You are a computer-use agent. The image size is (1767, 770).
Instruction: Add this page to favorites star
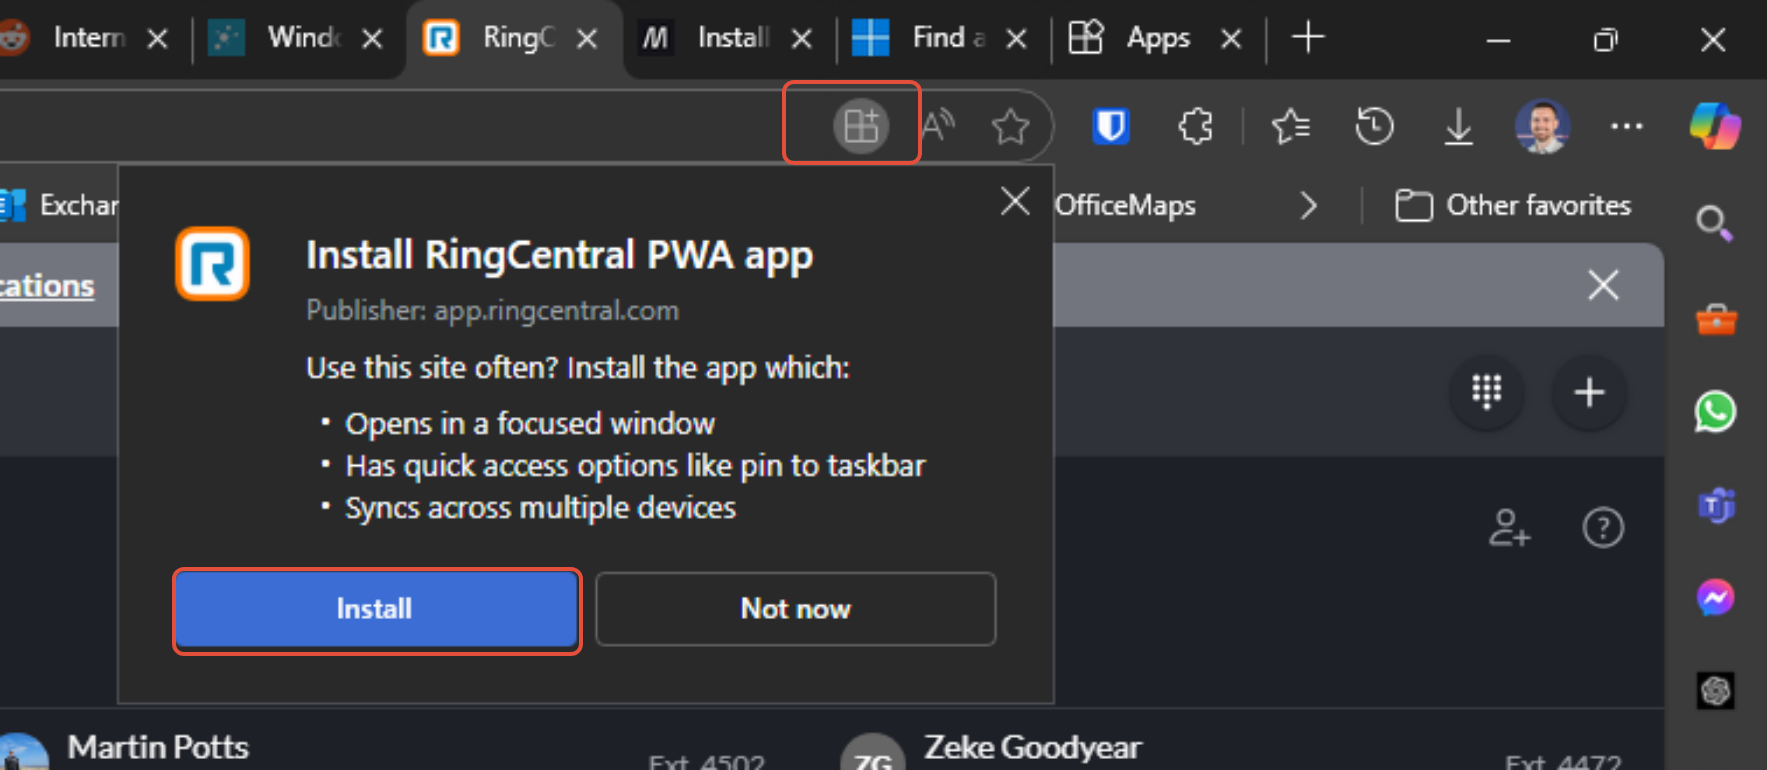[1010, 127]
